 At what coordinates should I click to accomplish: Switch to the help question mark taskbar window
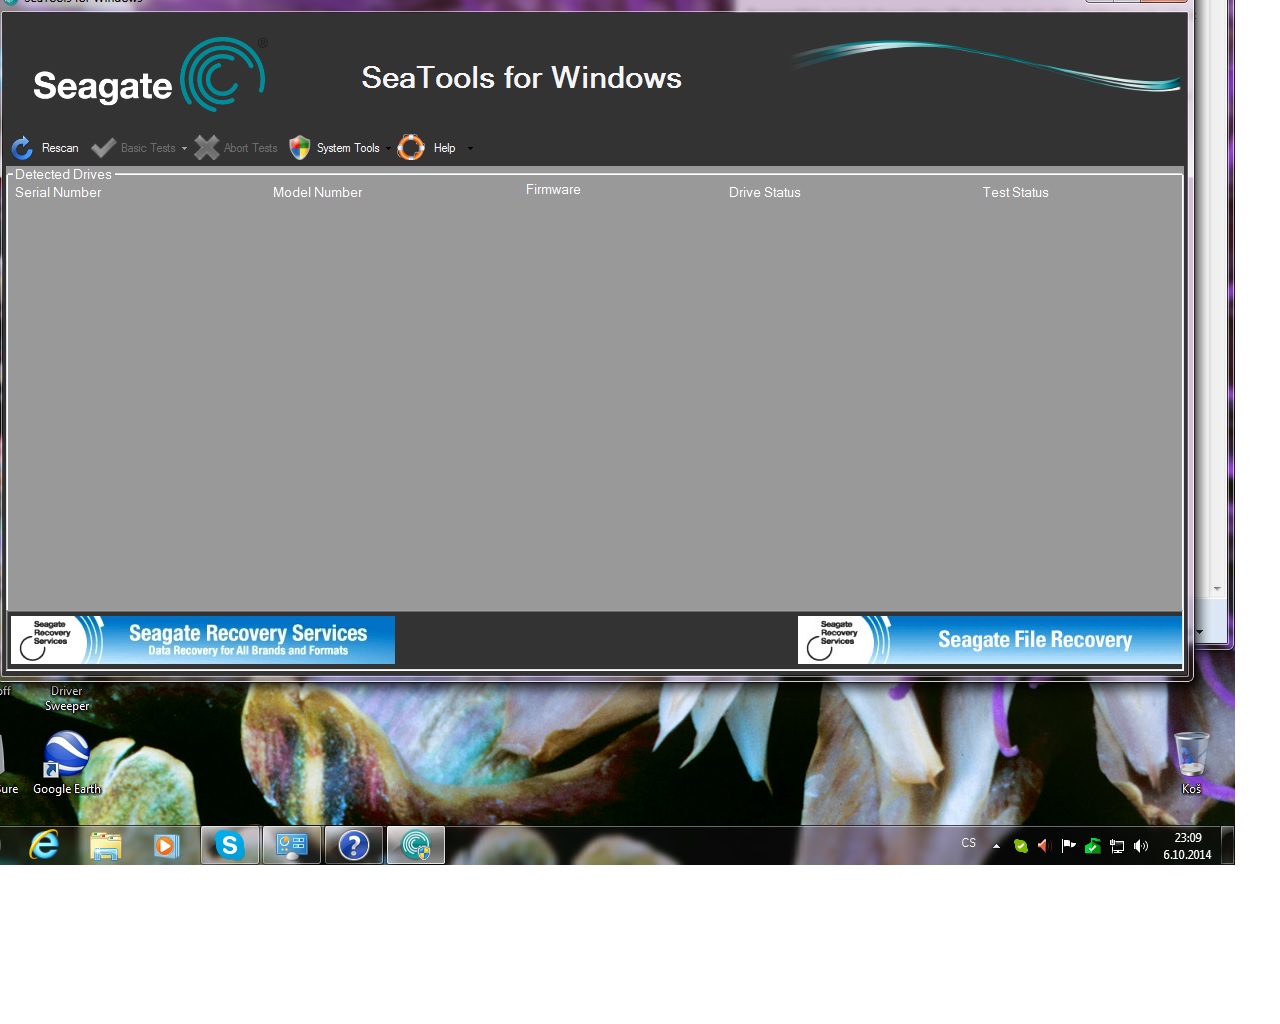pyautogui.click(x=354, y=846)
